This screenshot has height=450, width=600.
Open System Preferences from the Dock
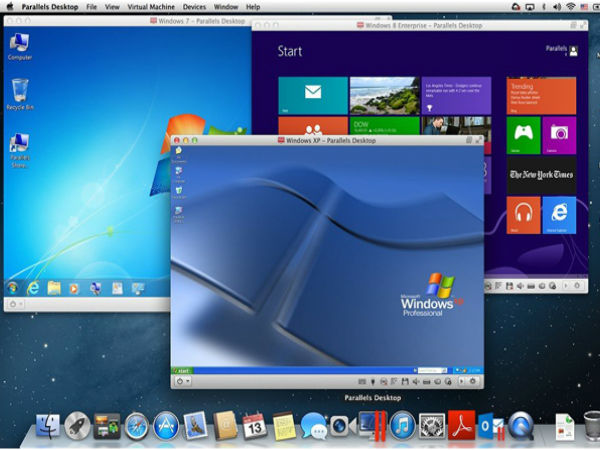pyautogui.click(x=432, y=426)
